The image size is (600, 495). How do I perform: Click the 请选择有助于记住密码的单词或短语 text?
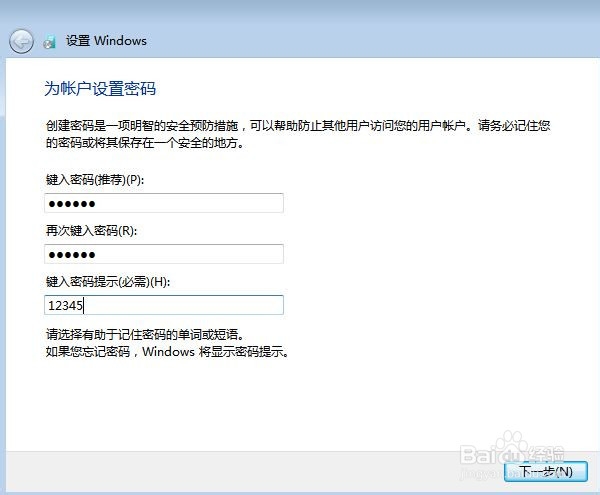click(145, 335)
